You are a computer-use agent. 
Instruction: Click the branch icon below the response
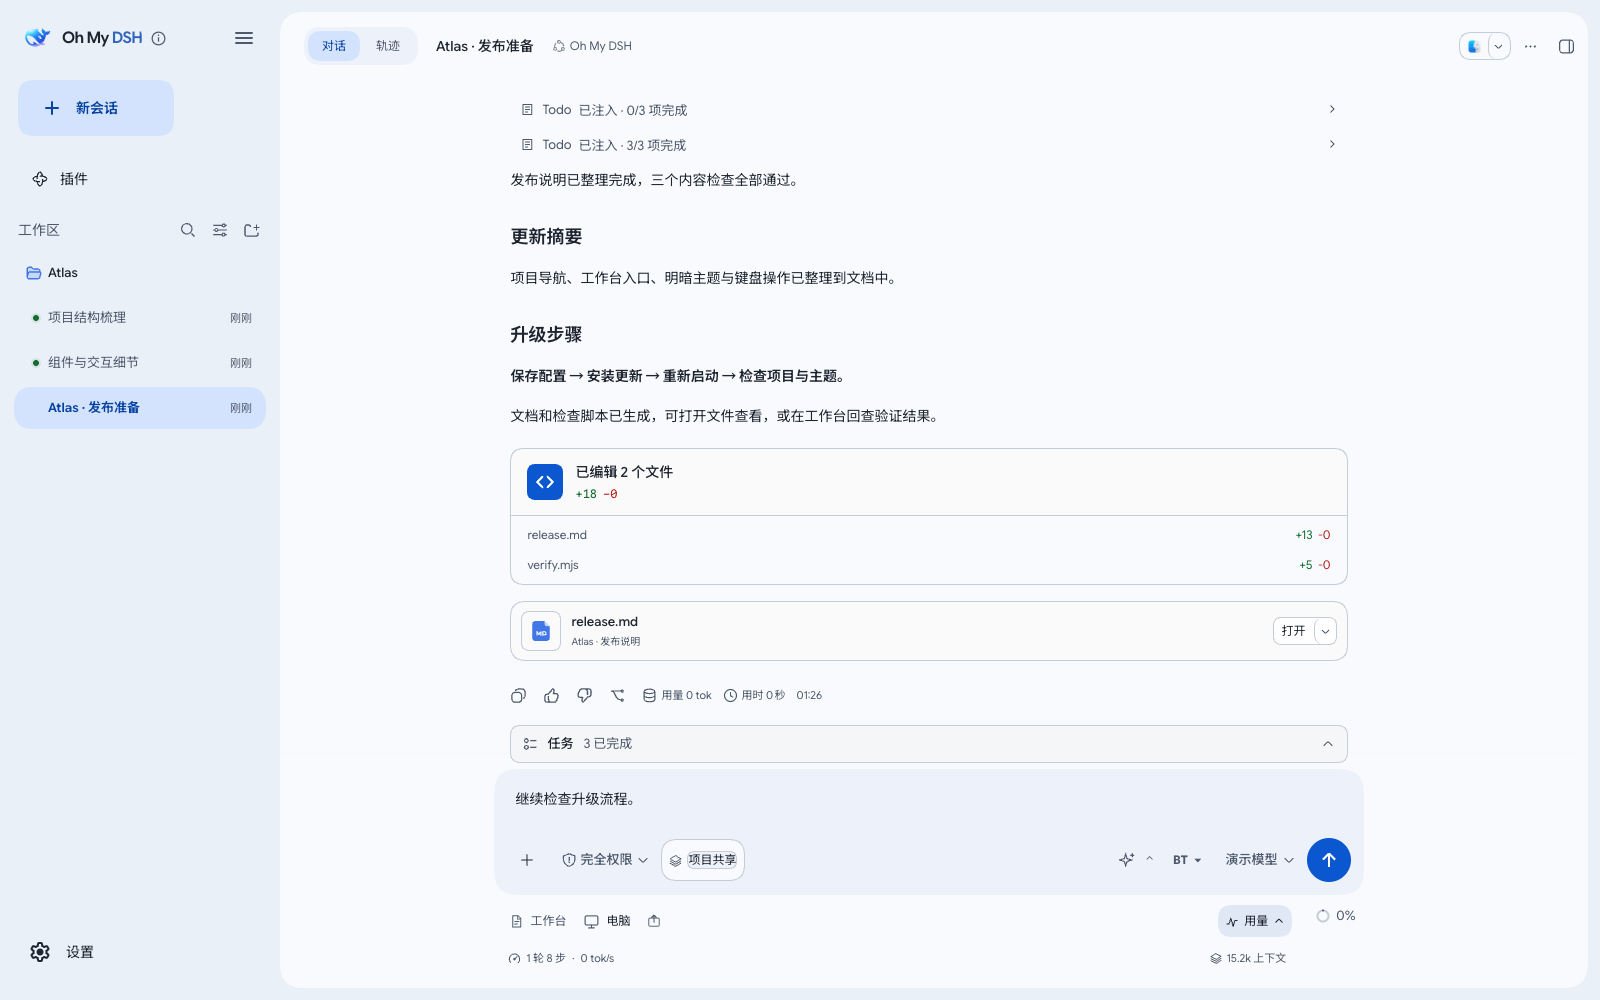617,695
